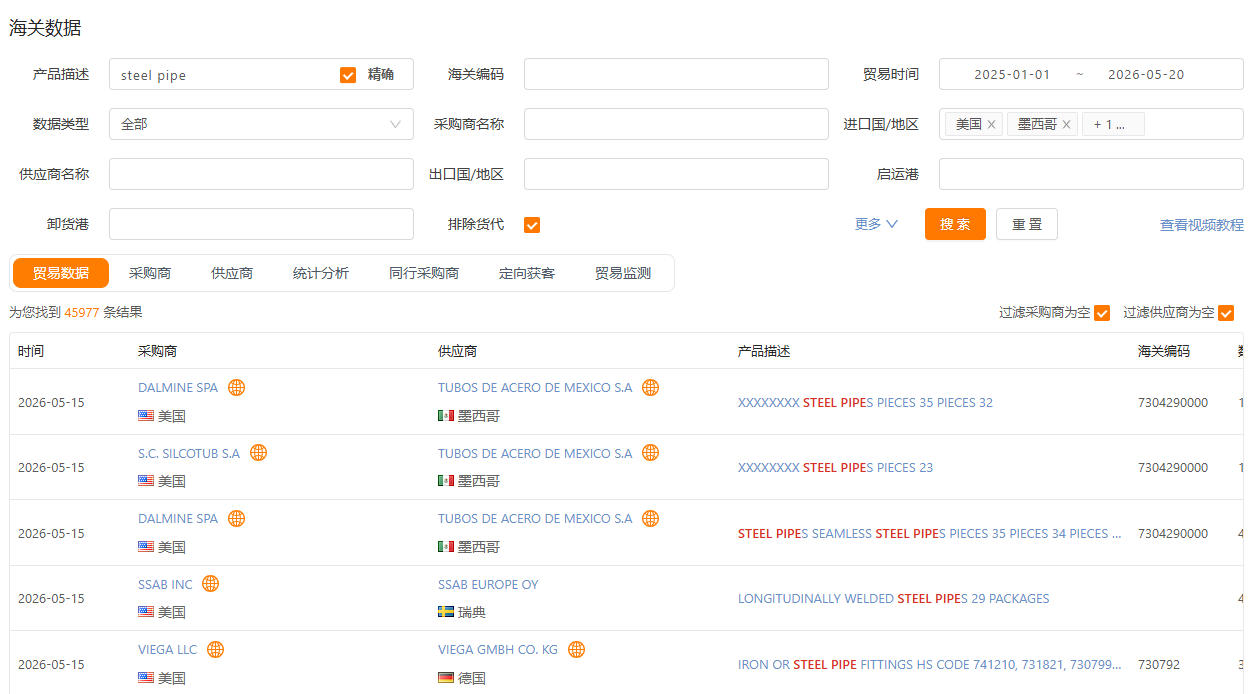Toggle the 过滤采购商为空 checkbox
Screen dimensions: 1251x694
pos(1102,313)
